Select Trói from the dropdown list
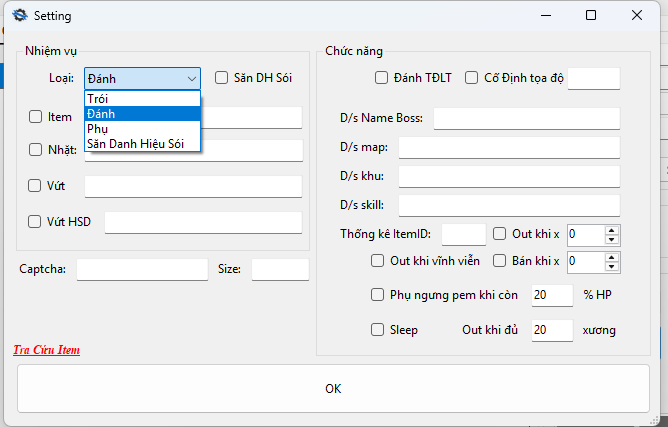 tap(98, 99)
